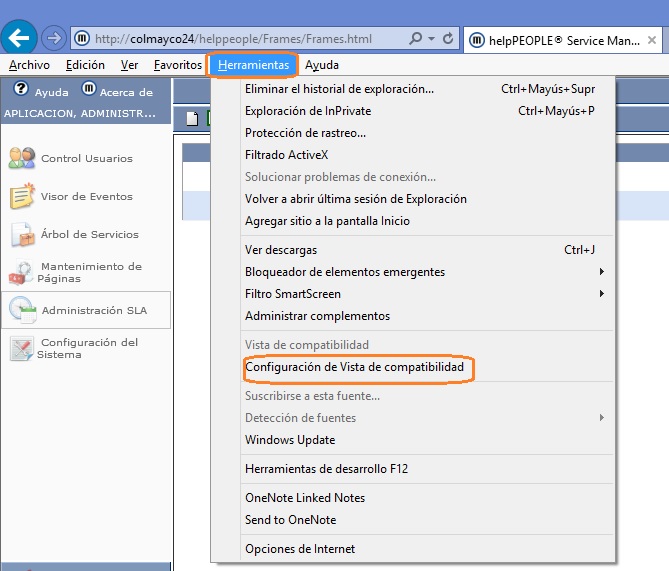Open Administración SLA clock icon
The height and width of the screenshot is (571, 669).
tap(22, 310)
